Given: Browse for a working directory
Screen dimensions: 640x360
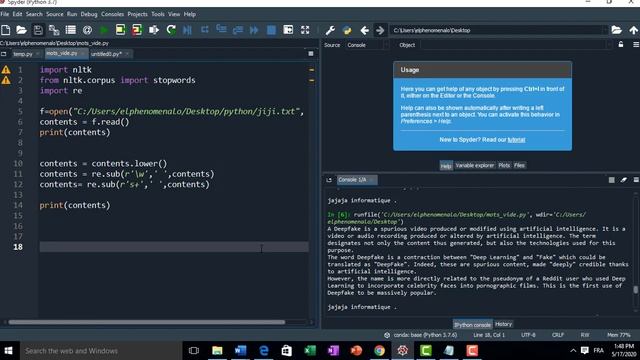Looking at the screenshot, I should (616, 30).
